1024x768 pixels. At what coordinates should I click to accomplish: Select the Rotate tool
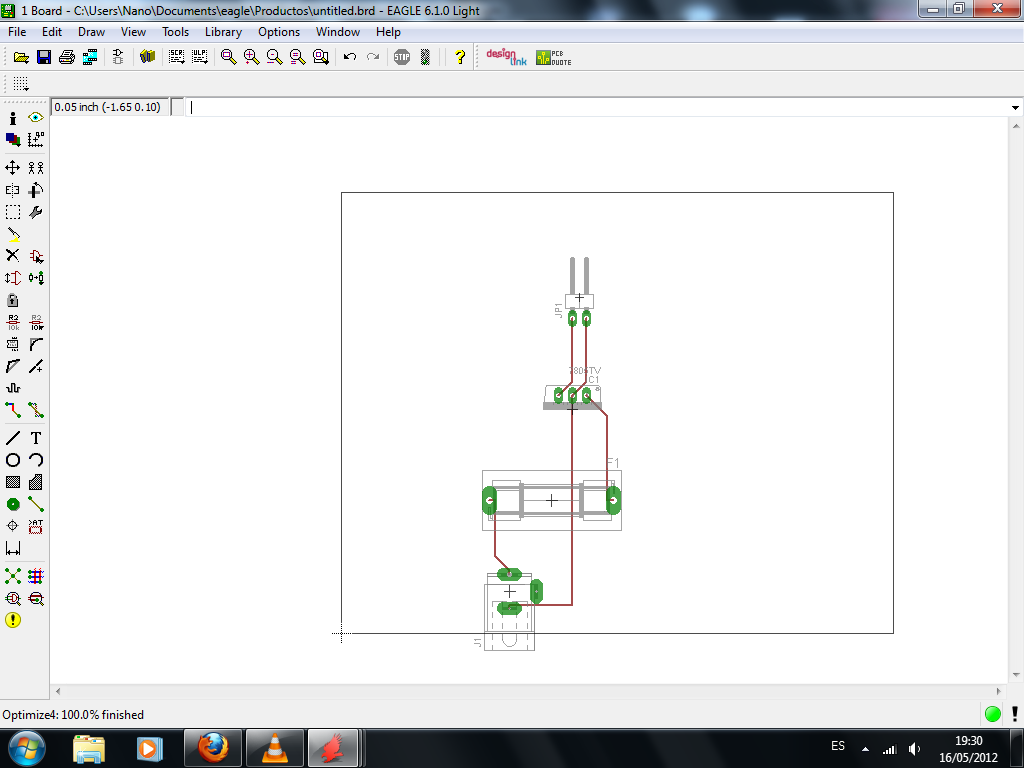tap(36, 190)
